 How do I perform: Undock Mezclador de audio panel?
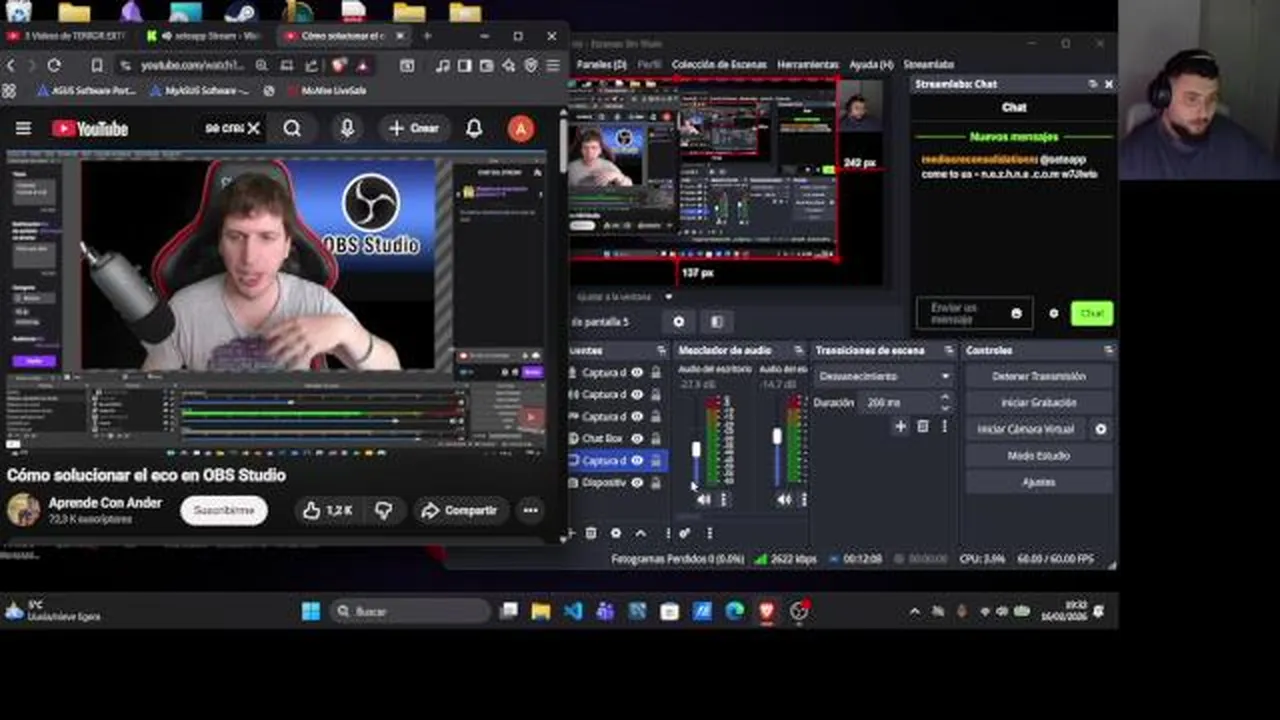pos(798,350)
